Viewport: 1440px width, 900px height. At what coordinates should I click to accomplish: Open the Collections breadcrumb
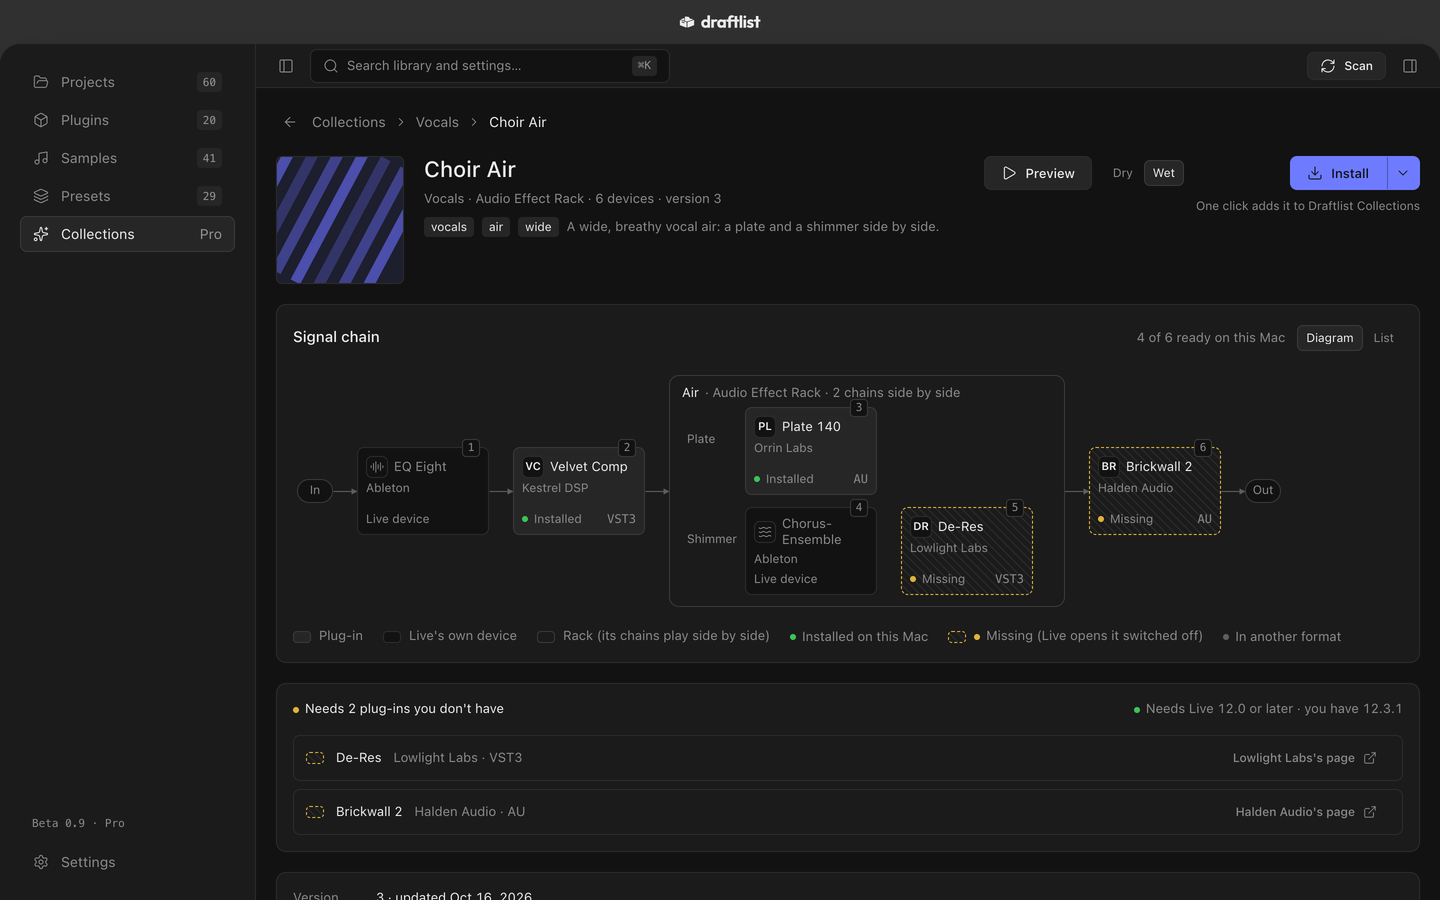(x=348, y=122)
